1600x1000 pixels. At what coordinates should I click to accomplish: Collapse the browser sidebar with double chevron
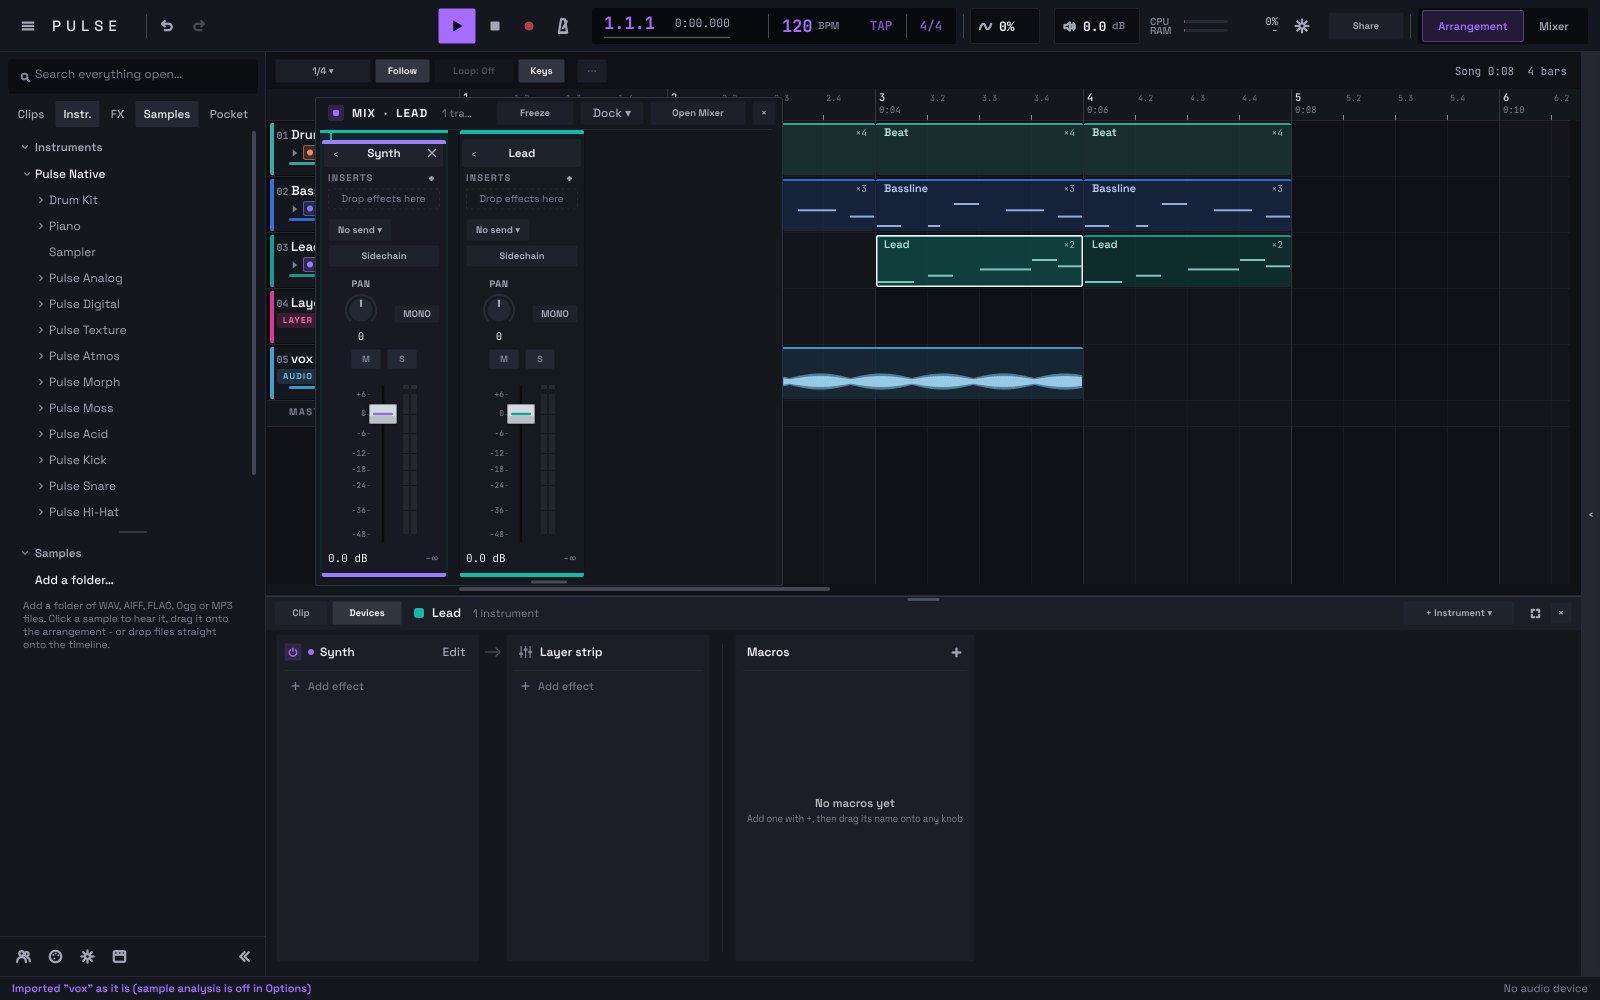(x=244, y=957)
